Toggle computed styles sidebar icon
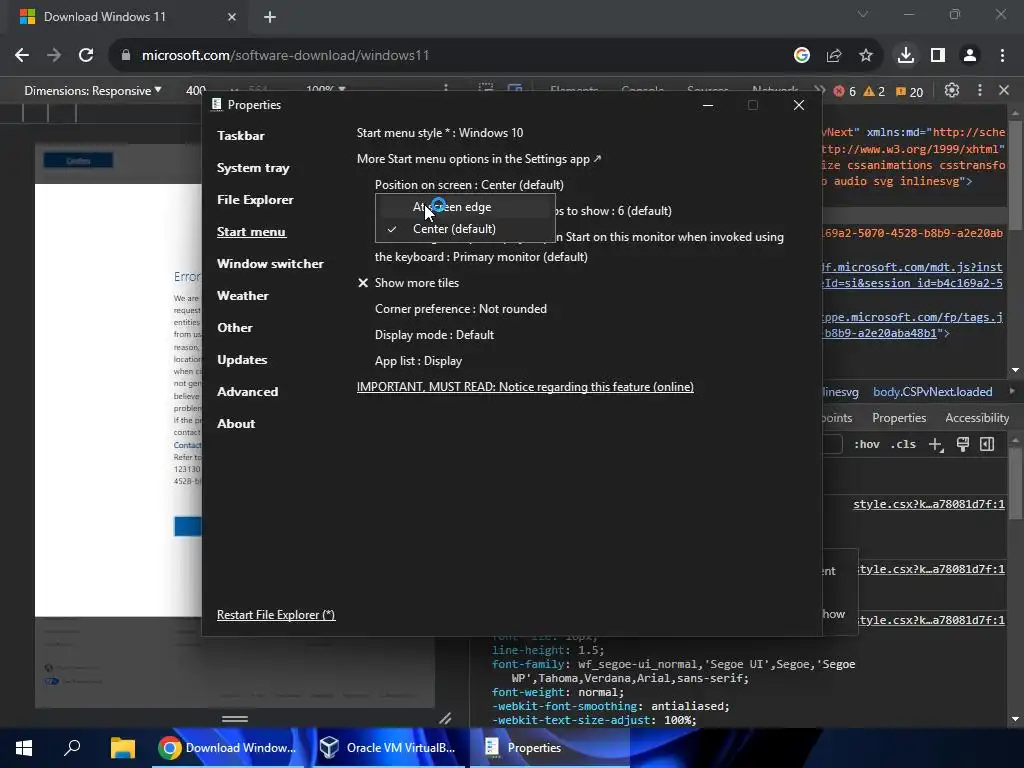 coord(987,444)
